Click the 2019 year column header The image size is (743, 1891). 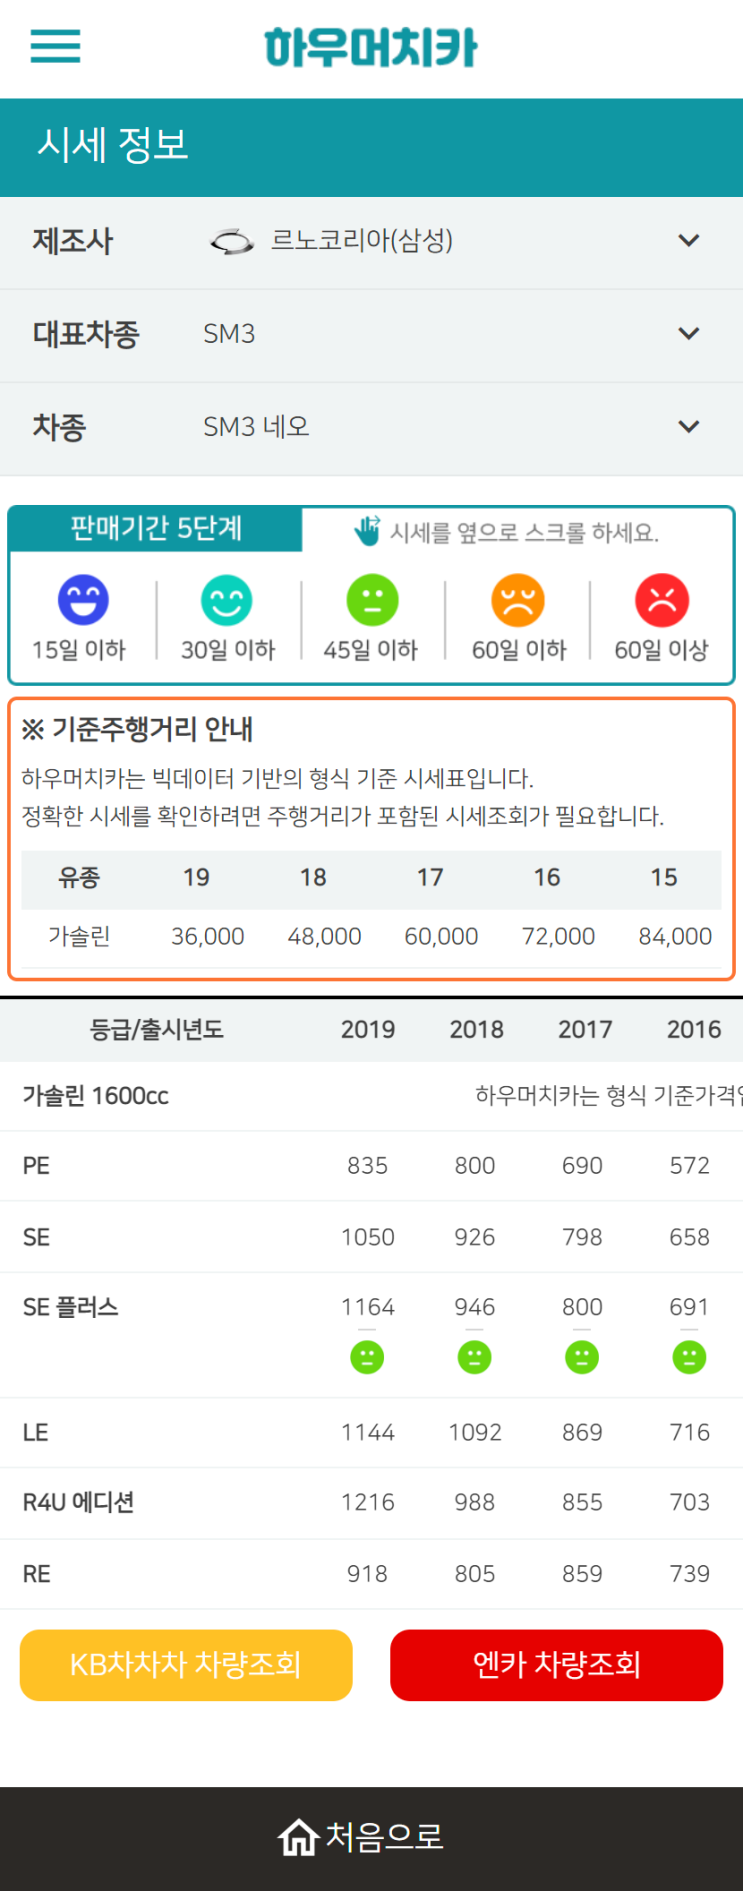coord(368,1029)
